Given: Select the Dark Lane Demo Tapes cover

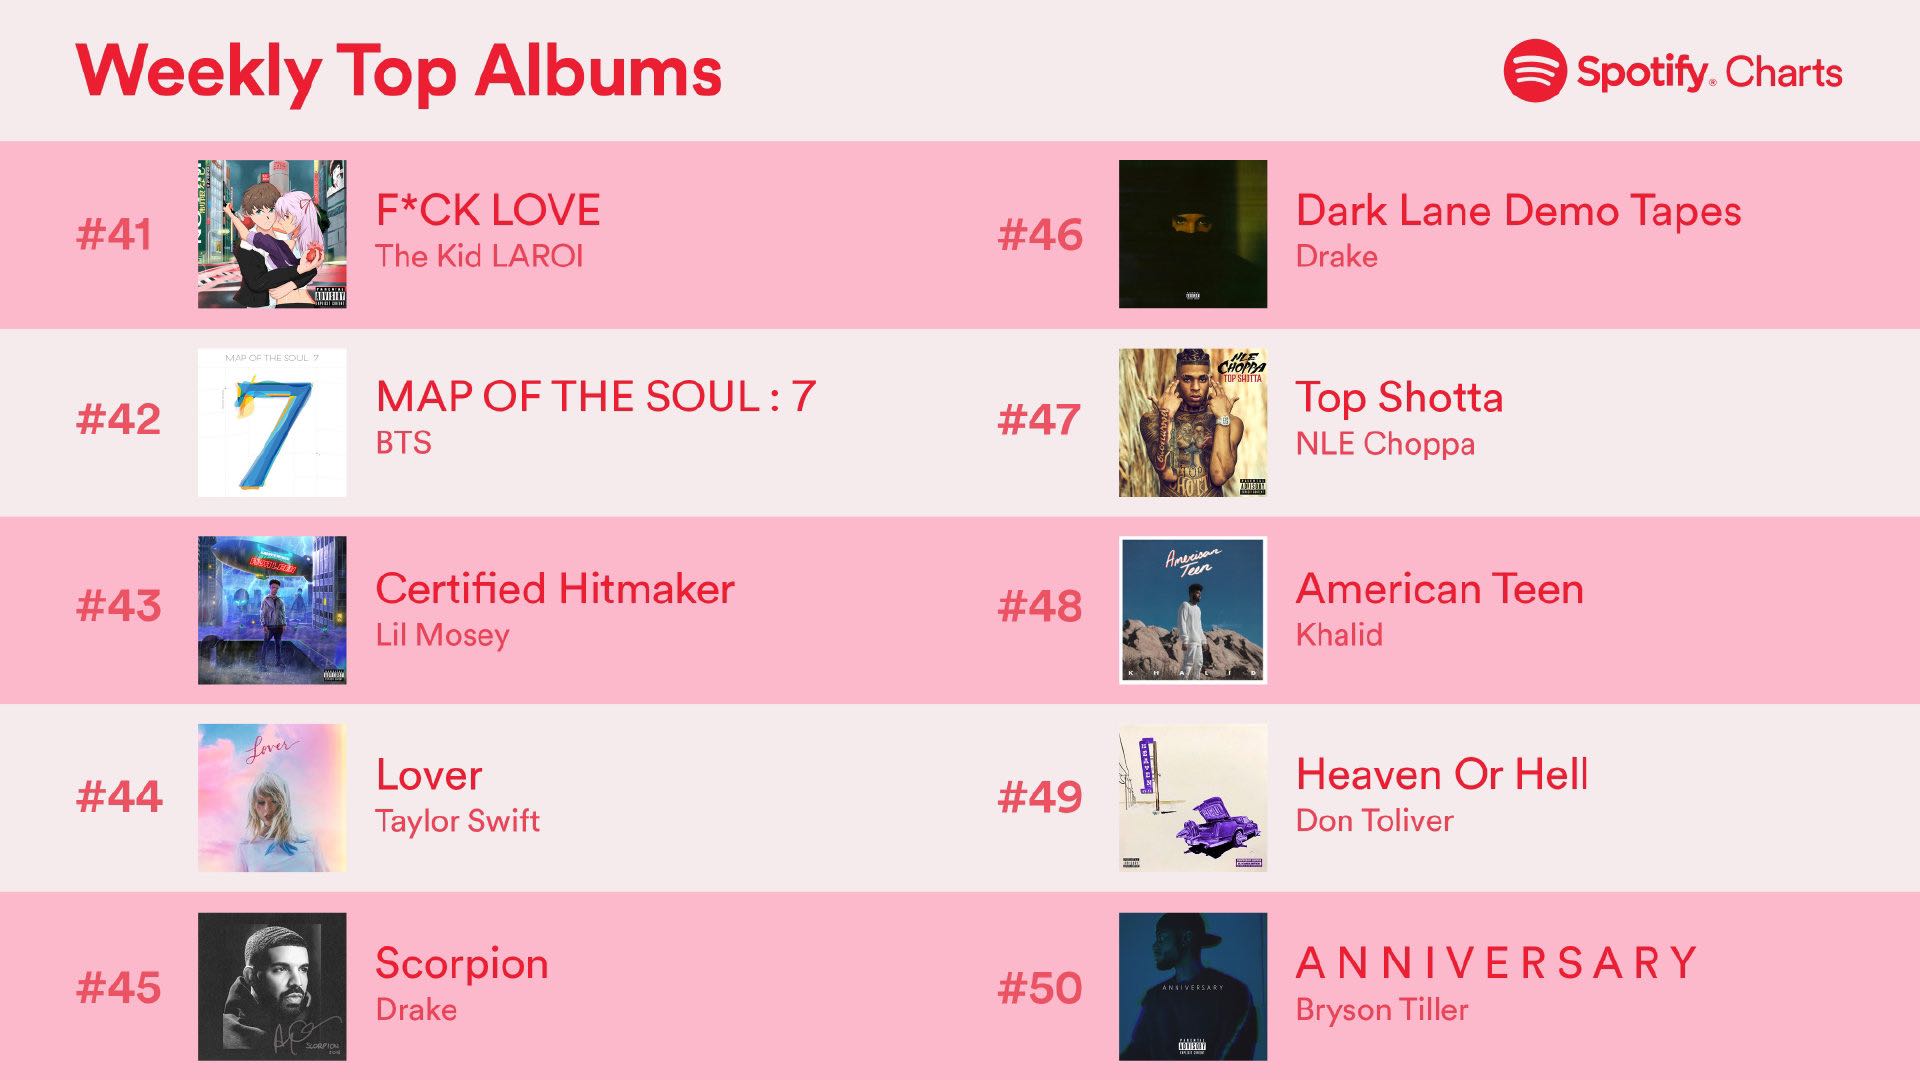Looking at the screenshot, I should coord(1193,234).
